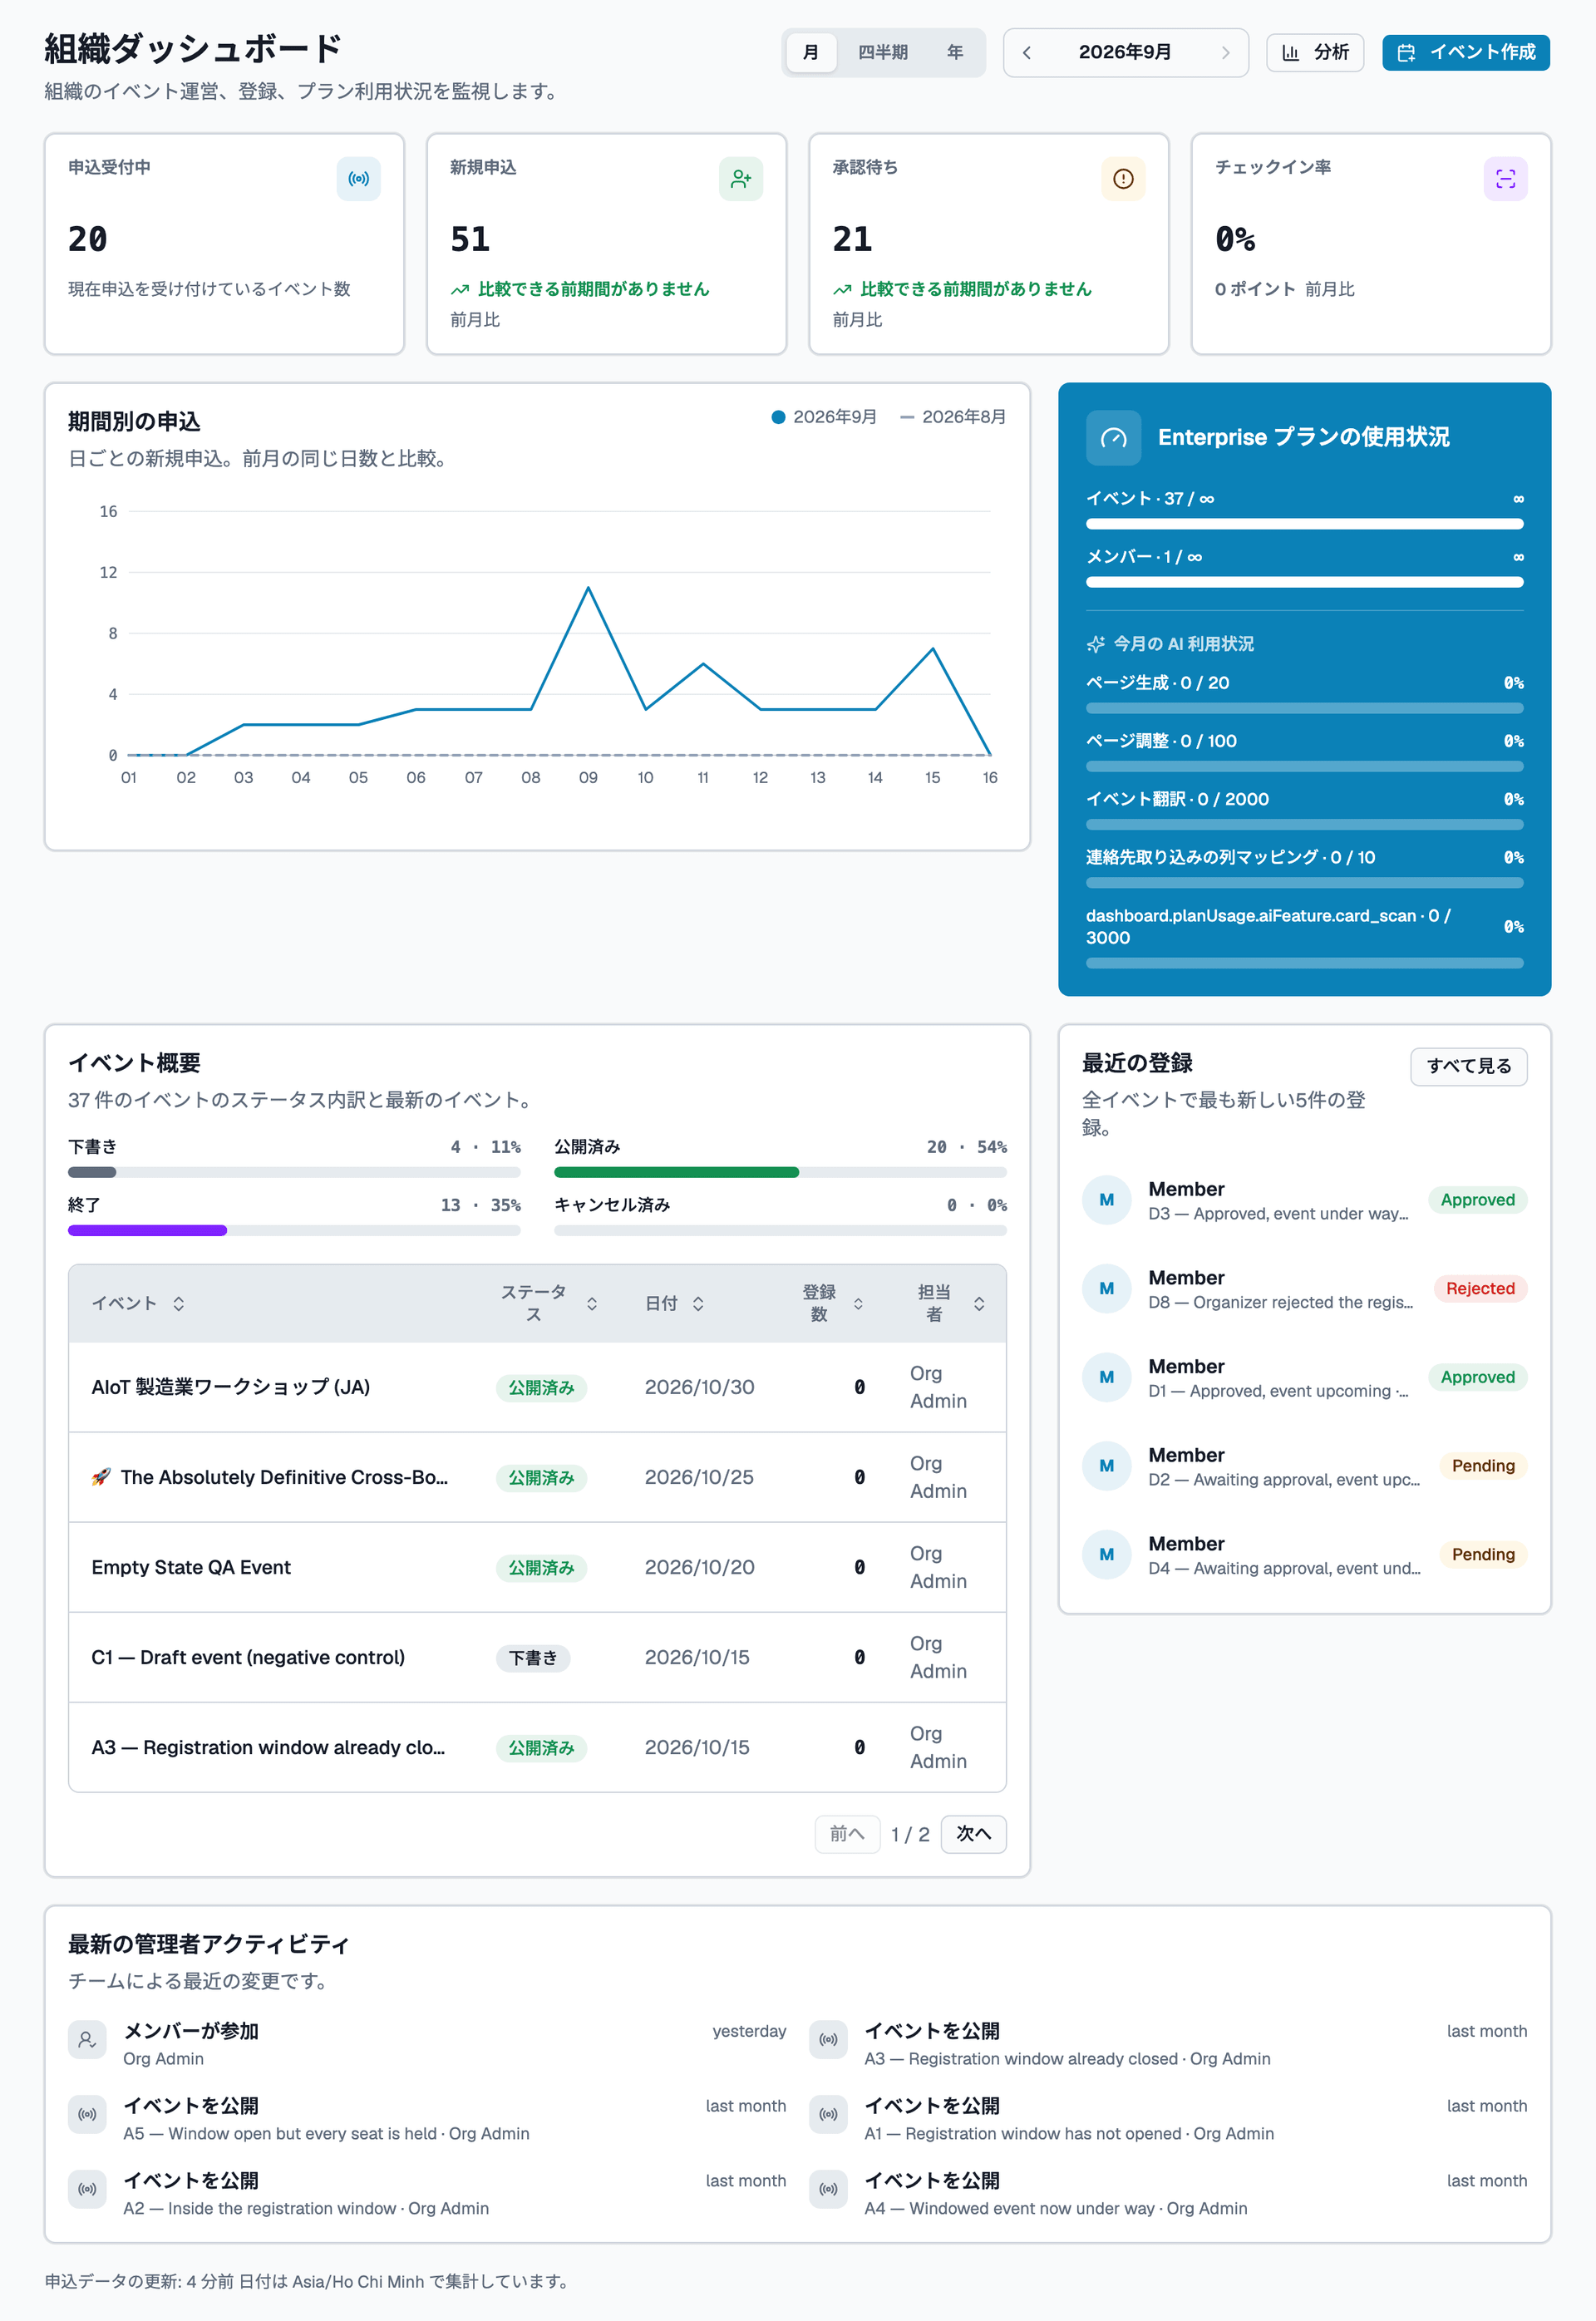This screenshot has height=2321, width=1596.
Task: Click the 公開済み green progress bar
Action: coord(676,1172)
